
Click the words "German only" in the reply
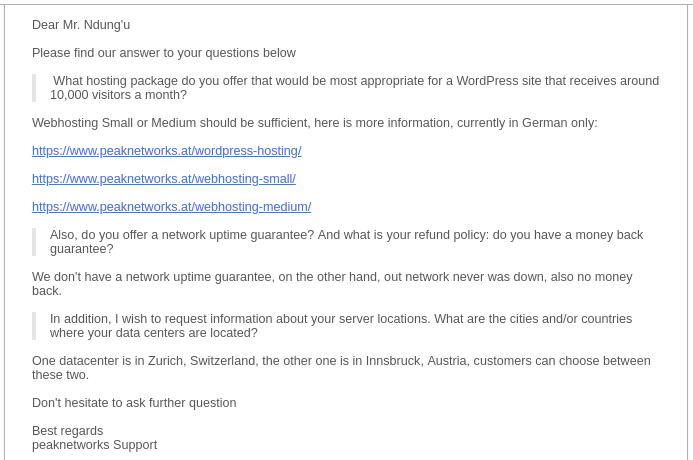click(x=560, y=123)
